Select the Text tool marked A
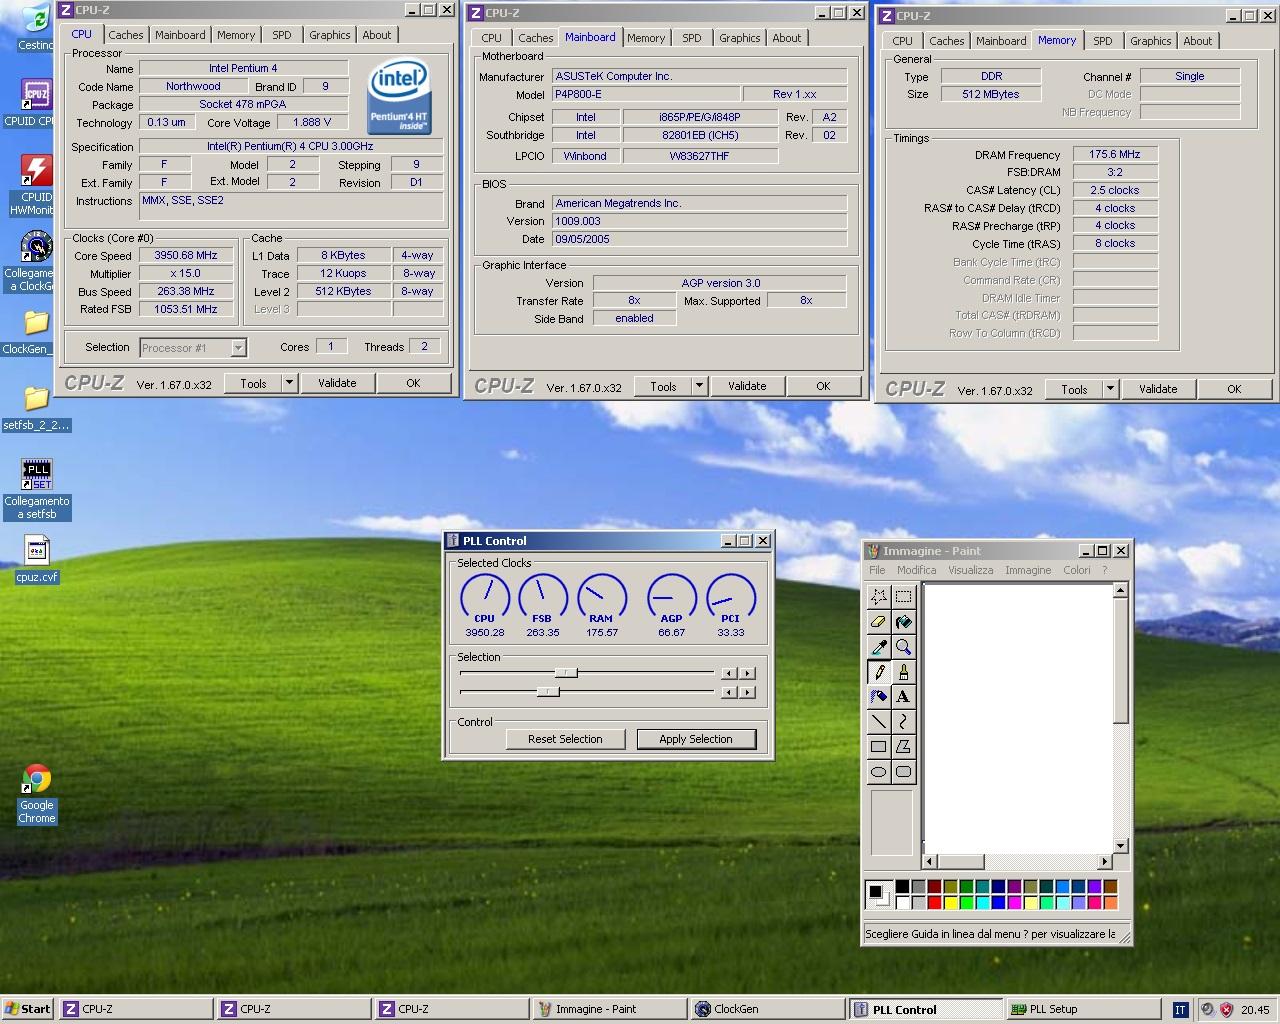This screenshot has height=1024, width=1280. pos(903,697)
